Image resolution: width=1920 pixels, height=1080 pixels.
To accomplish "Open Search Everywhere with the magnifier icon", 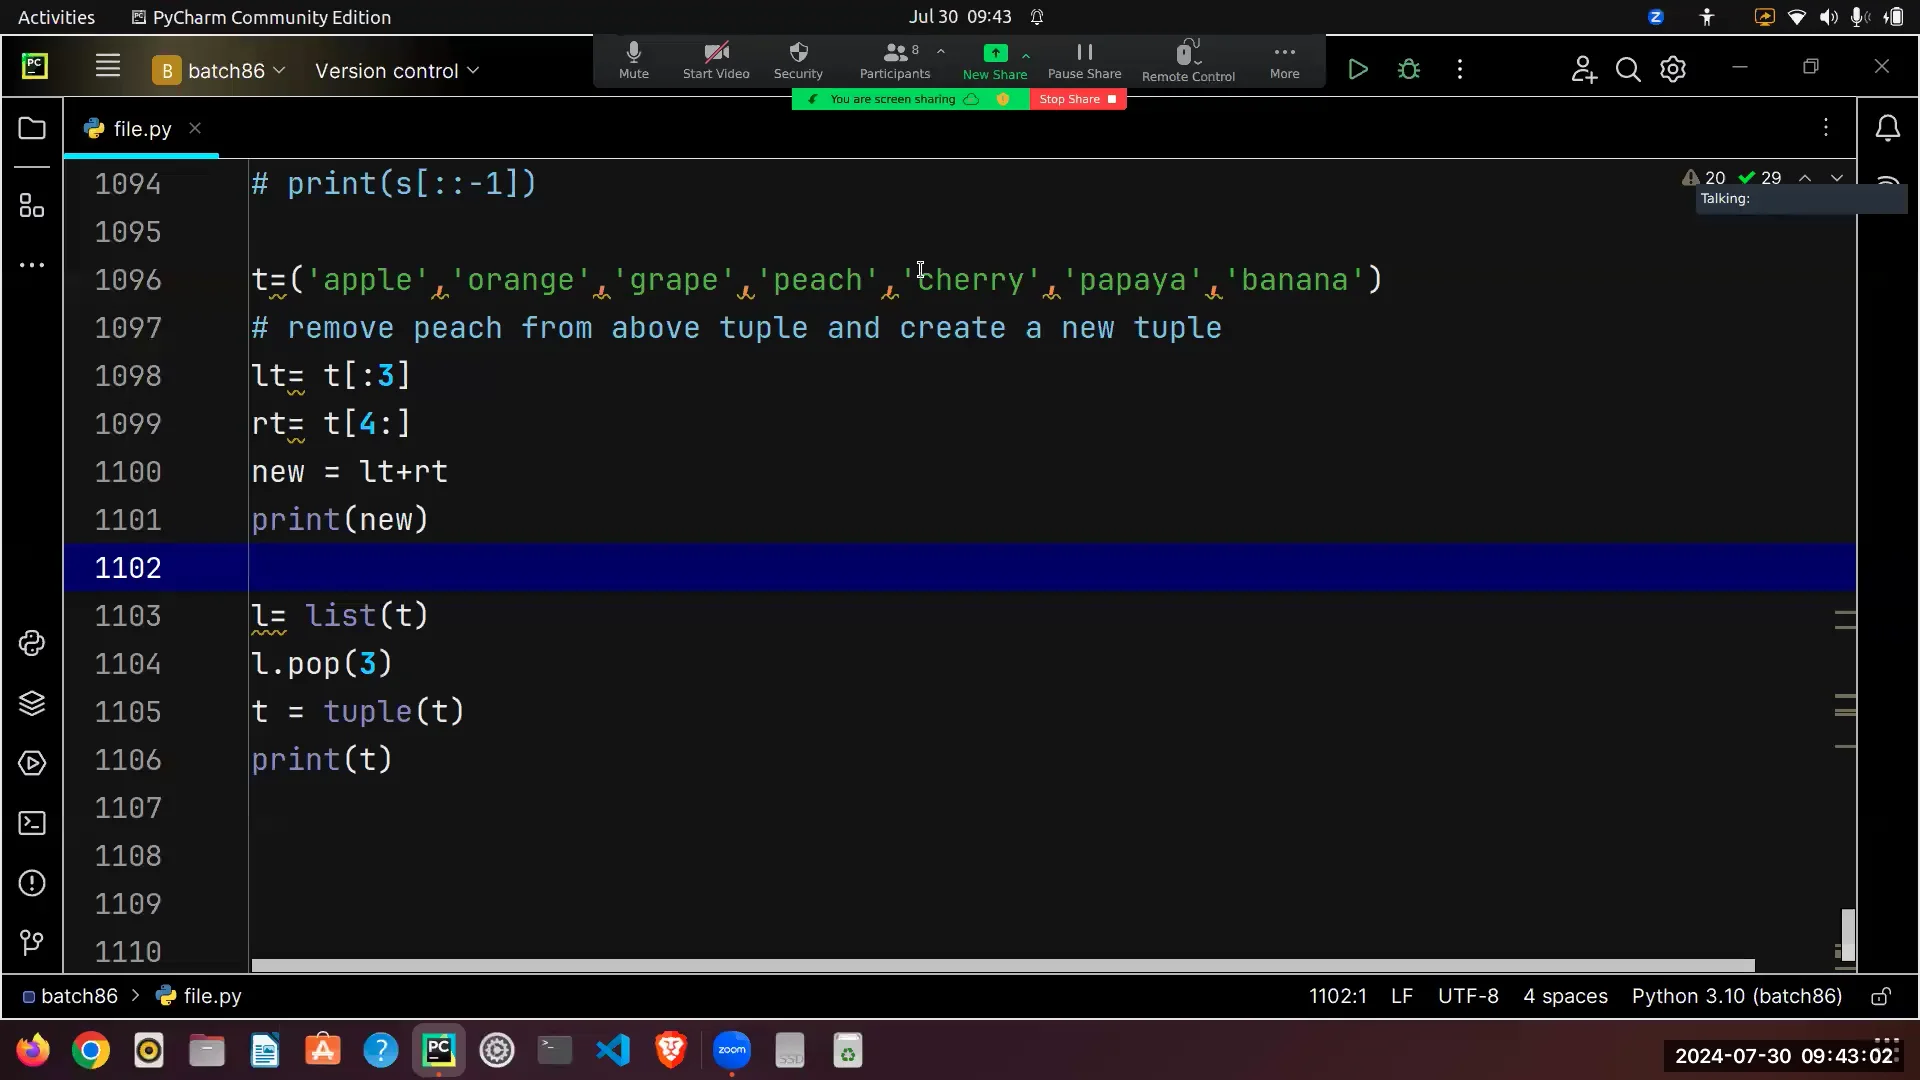I will click(x=1628, y=69).
